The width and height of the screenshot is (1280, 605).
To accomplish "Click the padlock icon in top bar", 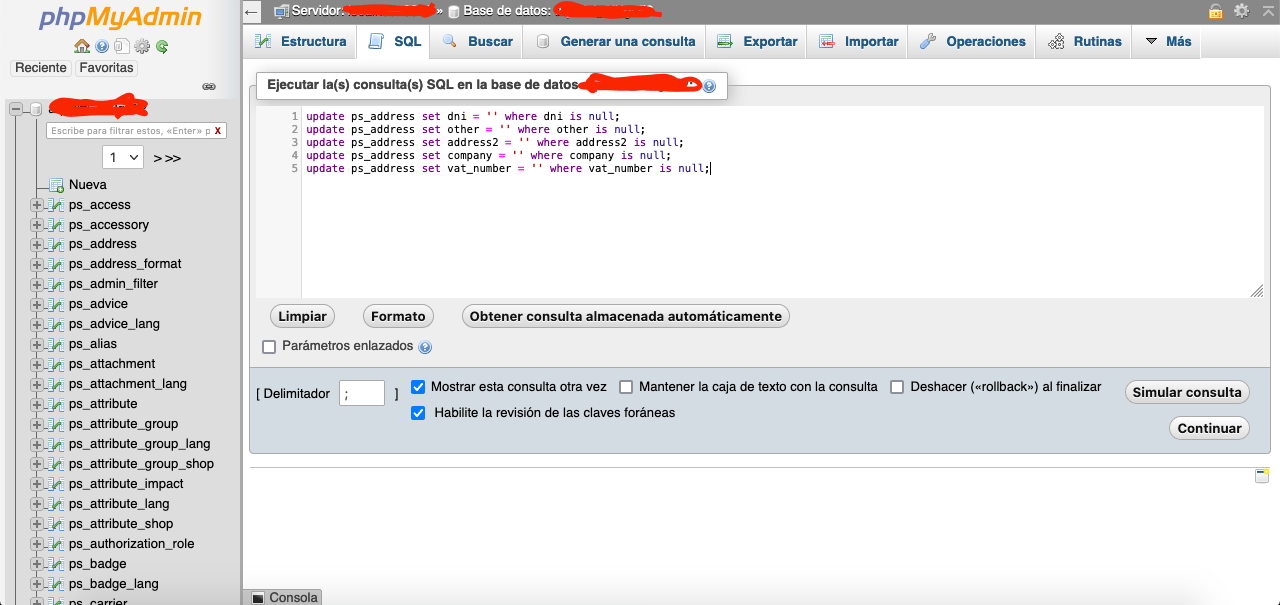I will click(x=1215, y=11).
